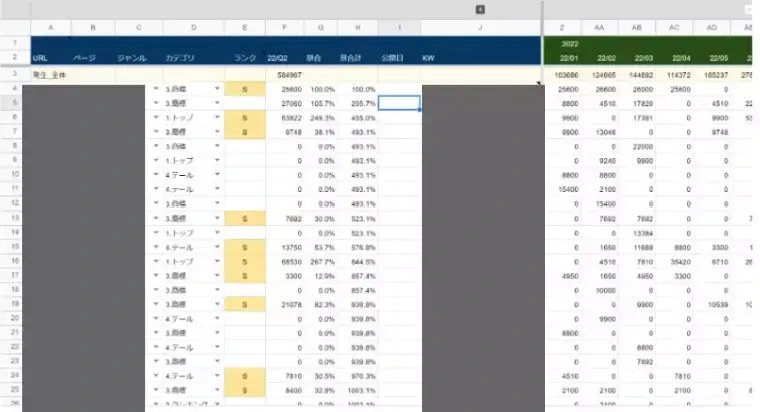
Task: Select column AB header
Action: (637, 28)
